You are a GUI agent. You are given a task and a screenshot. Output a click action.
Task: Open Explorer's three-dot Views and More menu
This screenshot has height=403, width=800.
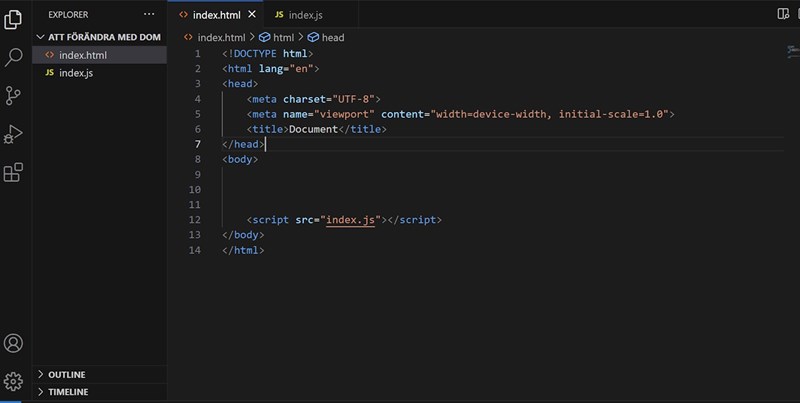[149, 15]
